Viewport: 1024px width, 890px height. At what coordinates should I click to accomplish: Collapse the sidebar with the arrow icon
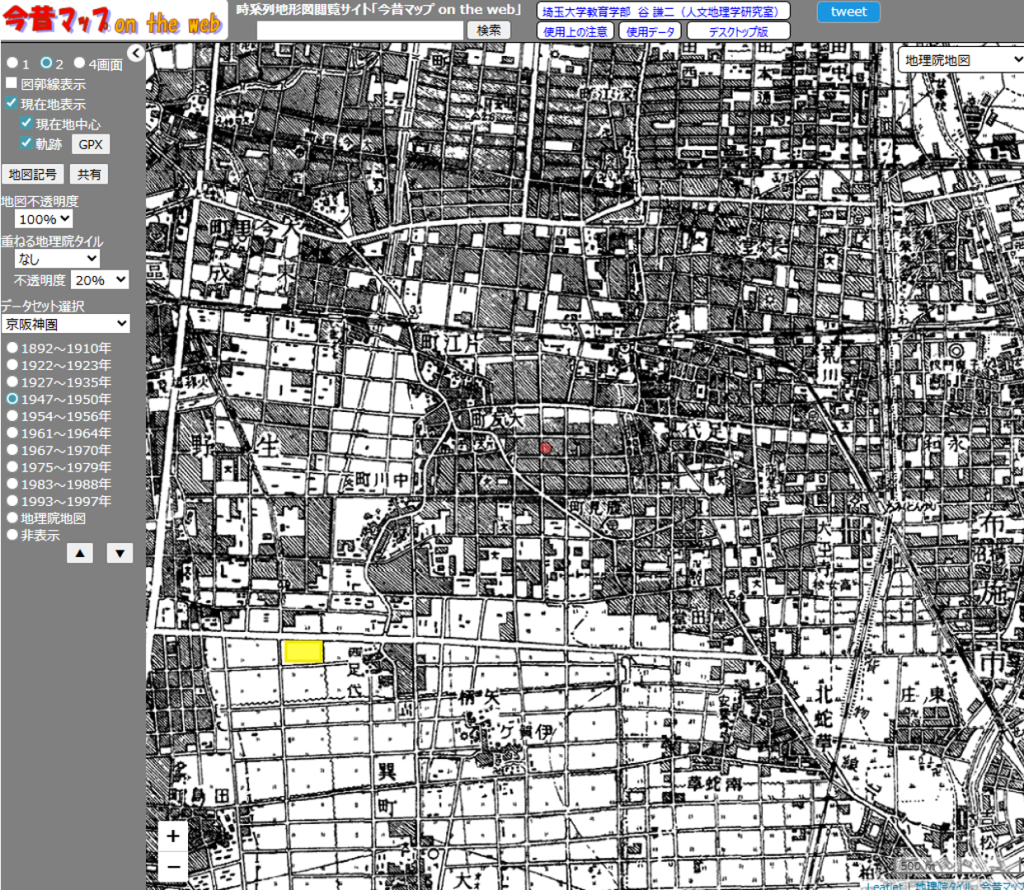136,54
